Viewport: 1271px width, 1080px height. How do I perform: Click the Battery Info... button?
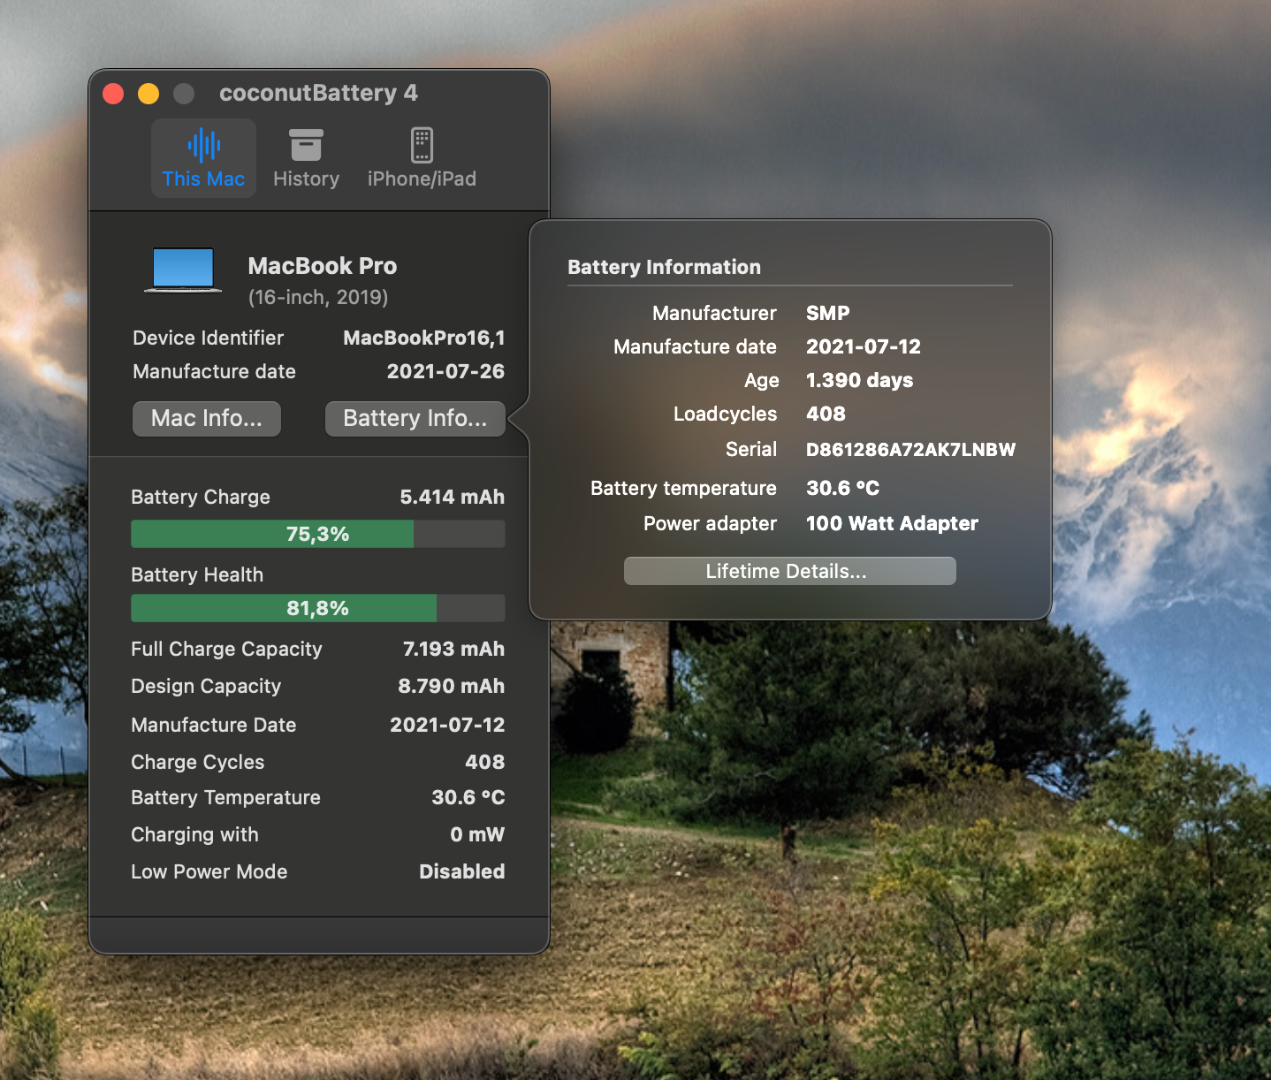[x=415, y=418]
